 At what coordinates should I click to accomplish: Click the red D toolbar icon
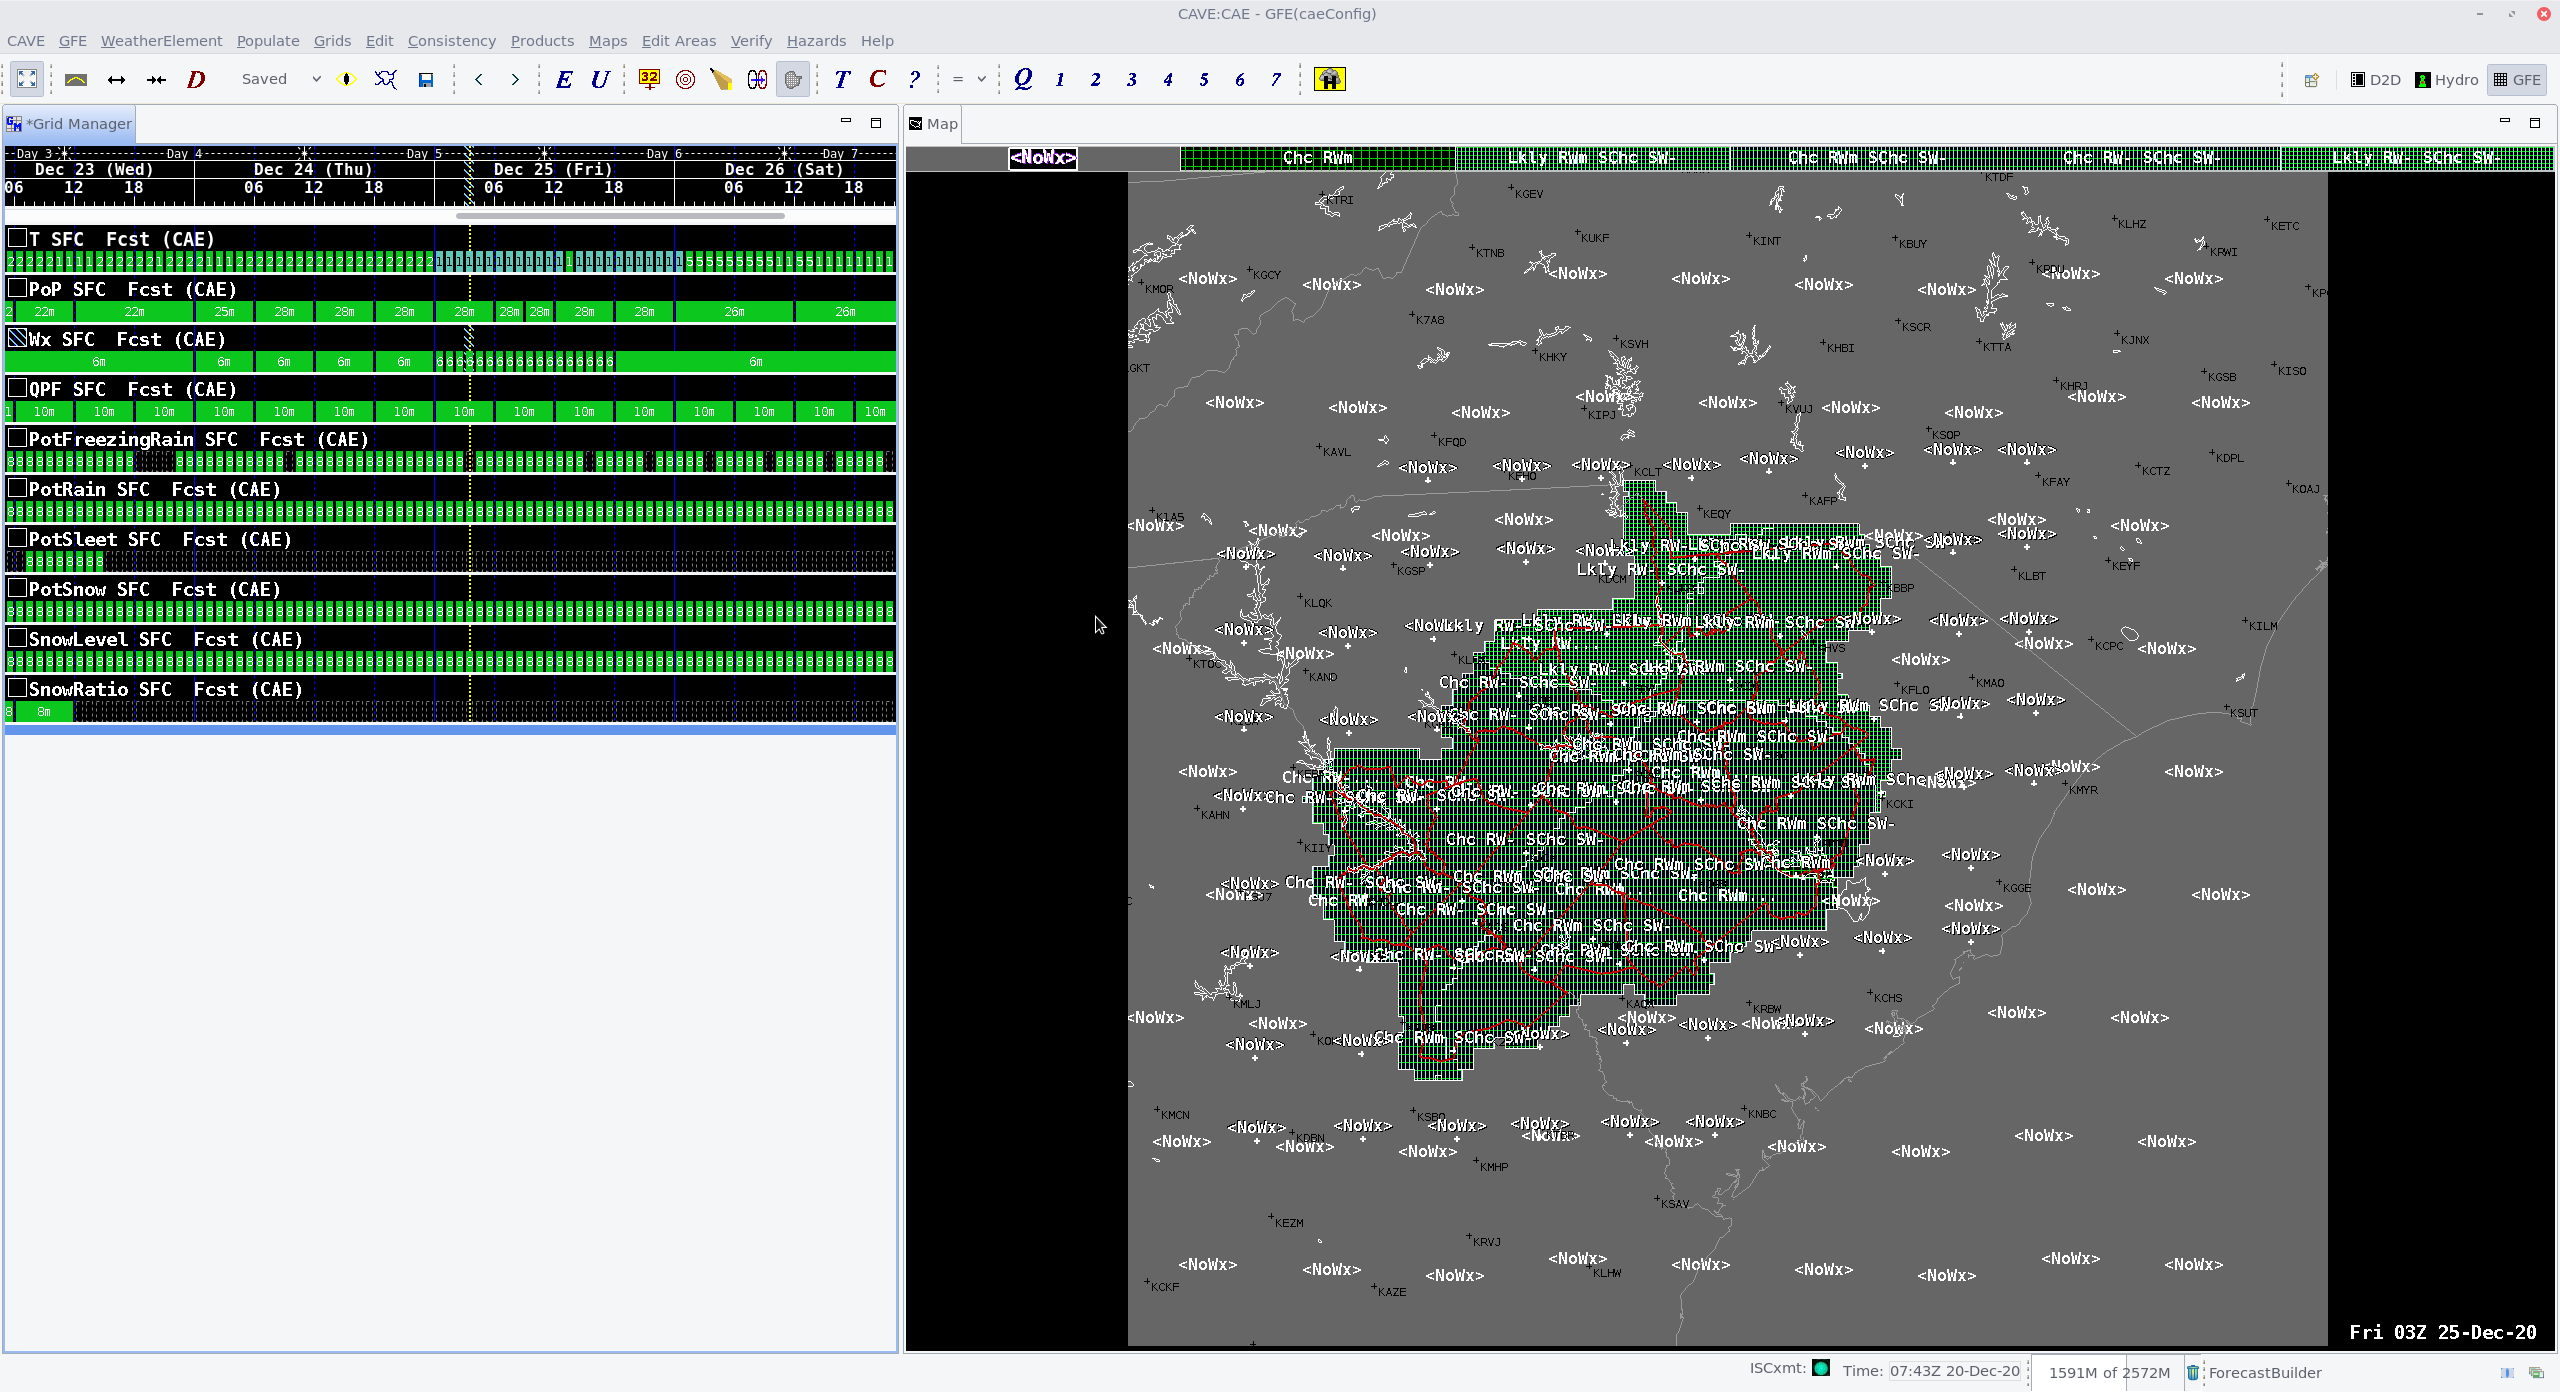coord(196,79)
